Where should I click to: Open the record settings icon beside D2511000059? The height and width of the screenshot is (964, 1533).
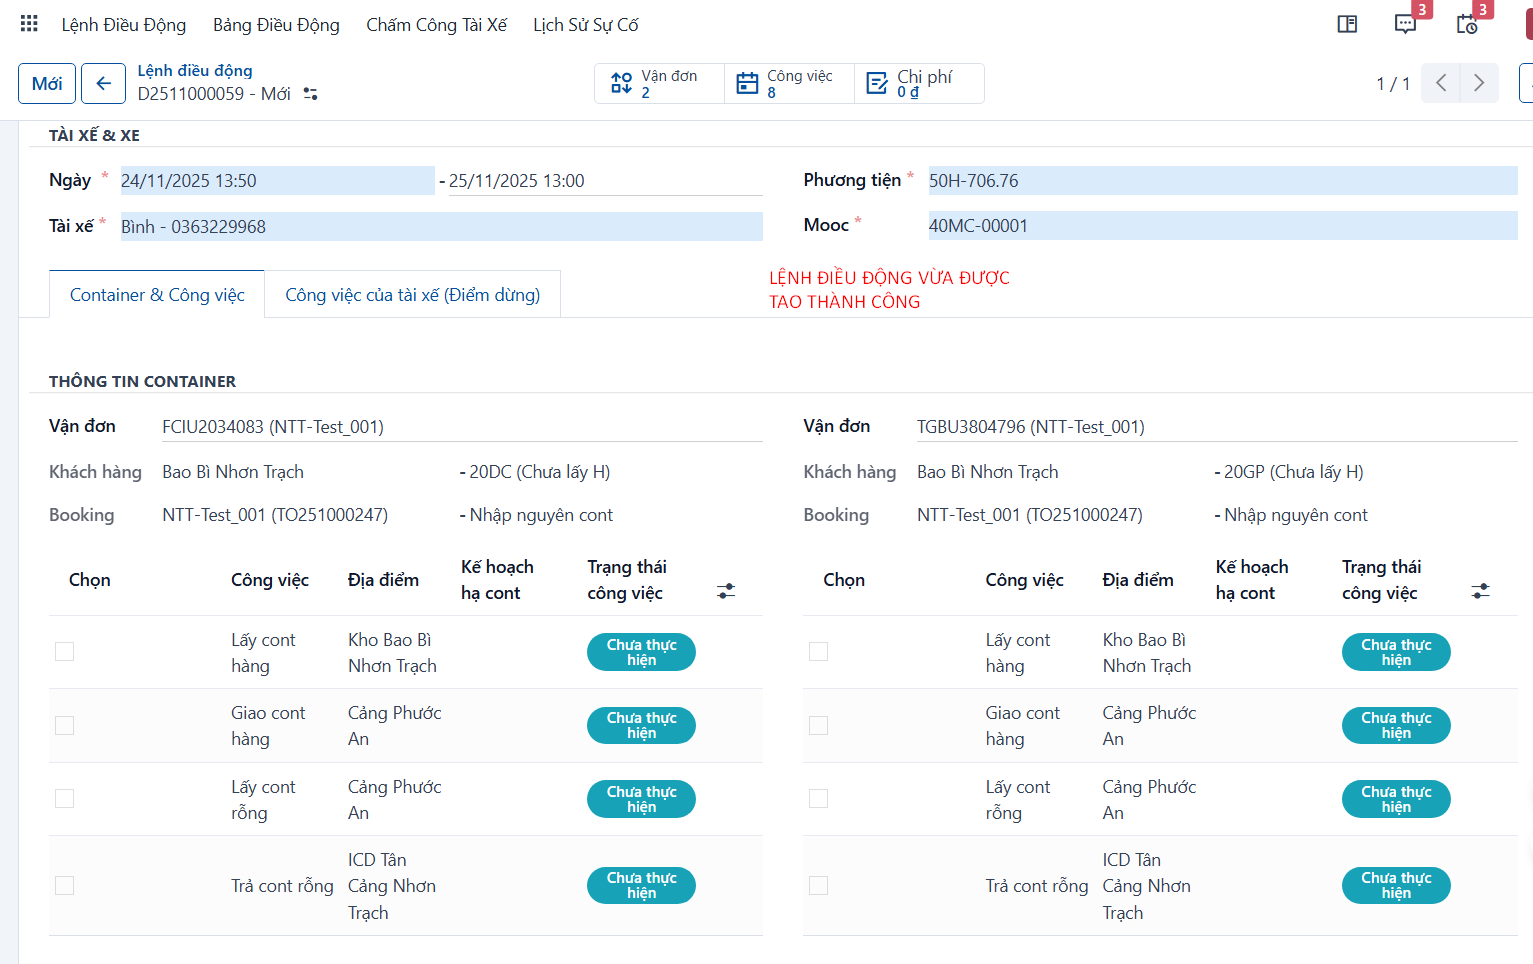point(310,93)
